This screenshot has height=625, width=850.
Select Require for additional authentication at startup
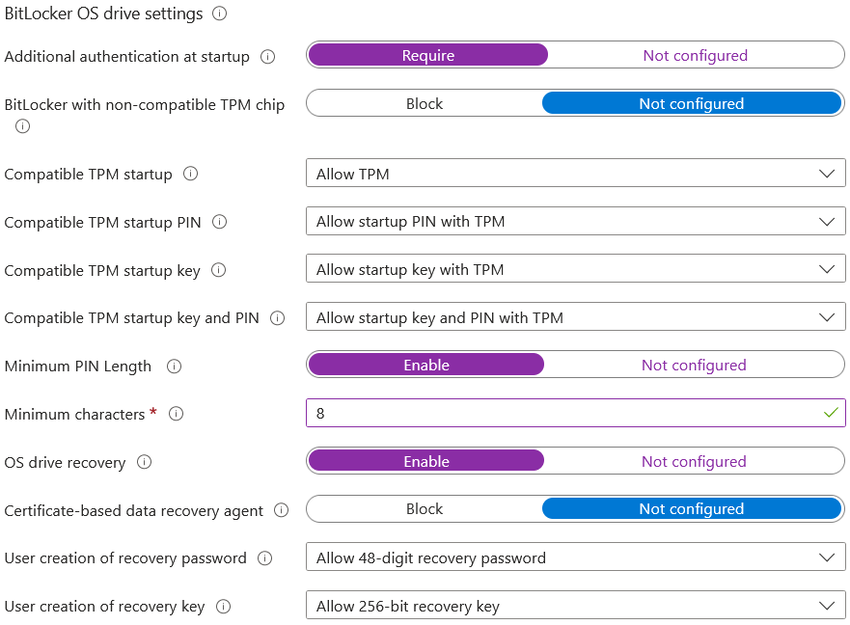coord(427,55)
